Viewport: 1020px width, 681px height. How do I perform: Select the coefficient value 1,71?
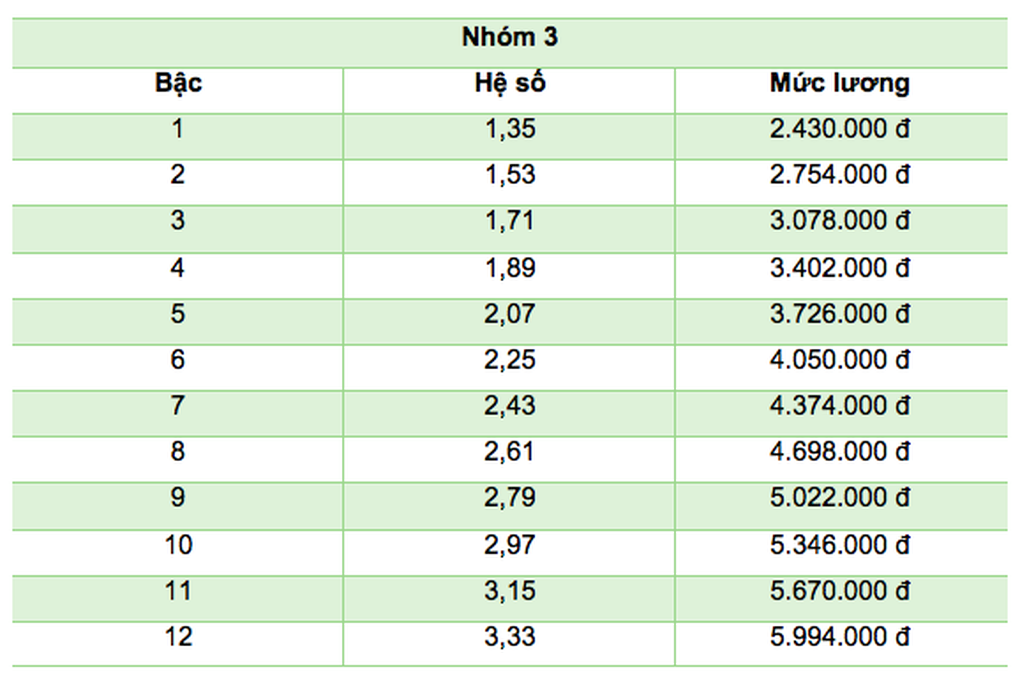(510, 221)
